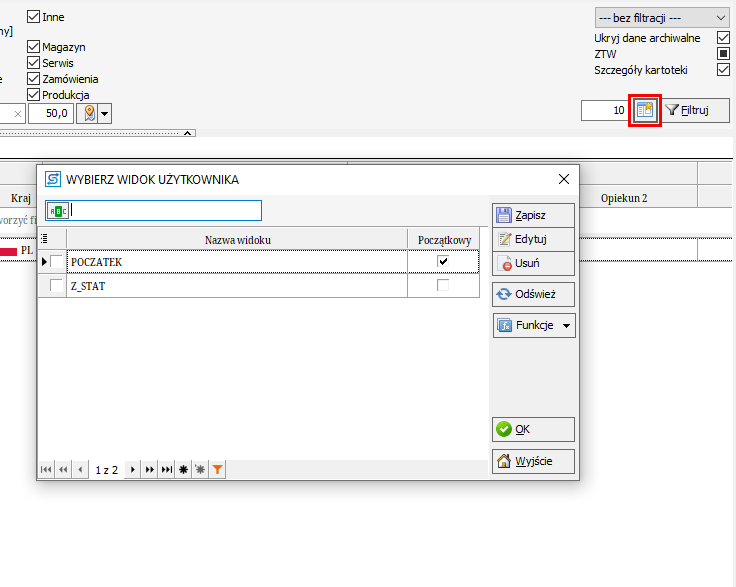
Task: Open the 'bez filtracji' dropdown
Action: 661,18
